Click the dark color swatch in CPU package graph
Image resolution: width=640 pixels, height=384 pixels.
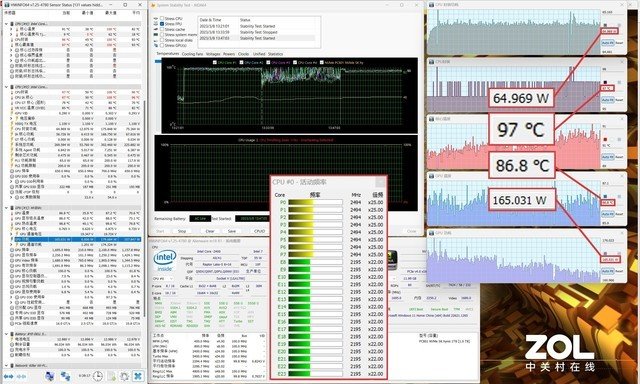tap(605, 82)
